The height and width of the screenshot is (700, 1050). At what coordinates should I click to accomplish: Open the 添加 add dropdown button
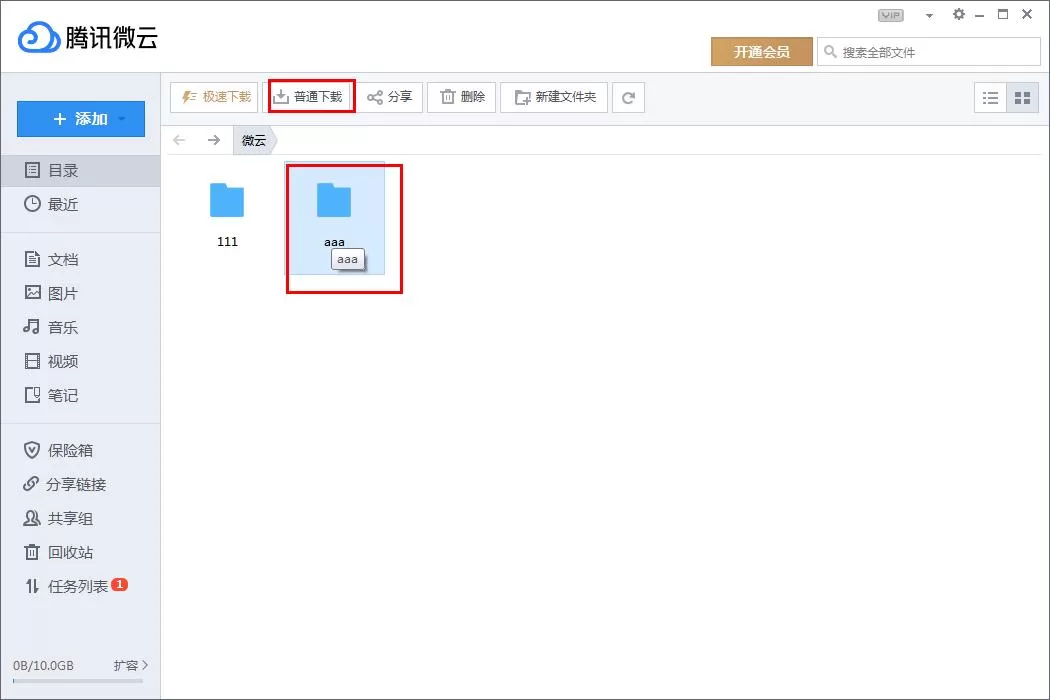tap(81, 119)
